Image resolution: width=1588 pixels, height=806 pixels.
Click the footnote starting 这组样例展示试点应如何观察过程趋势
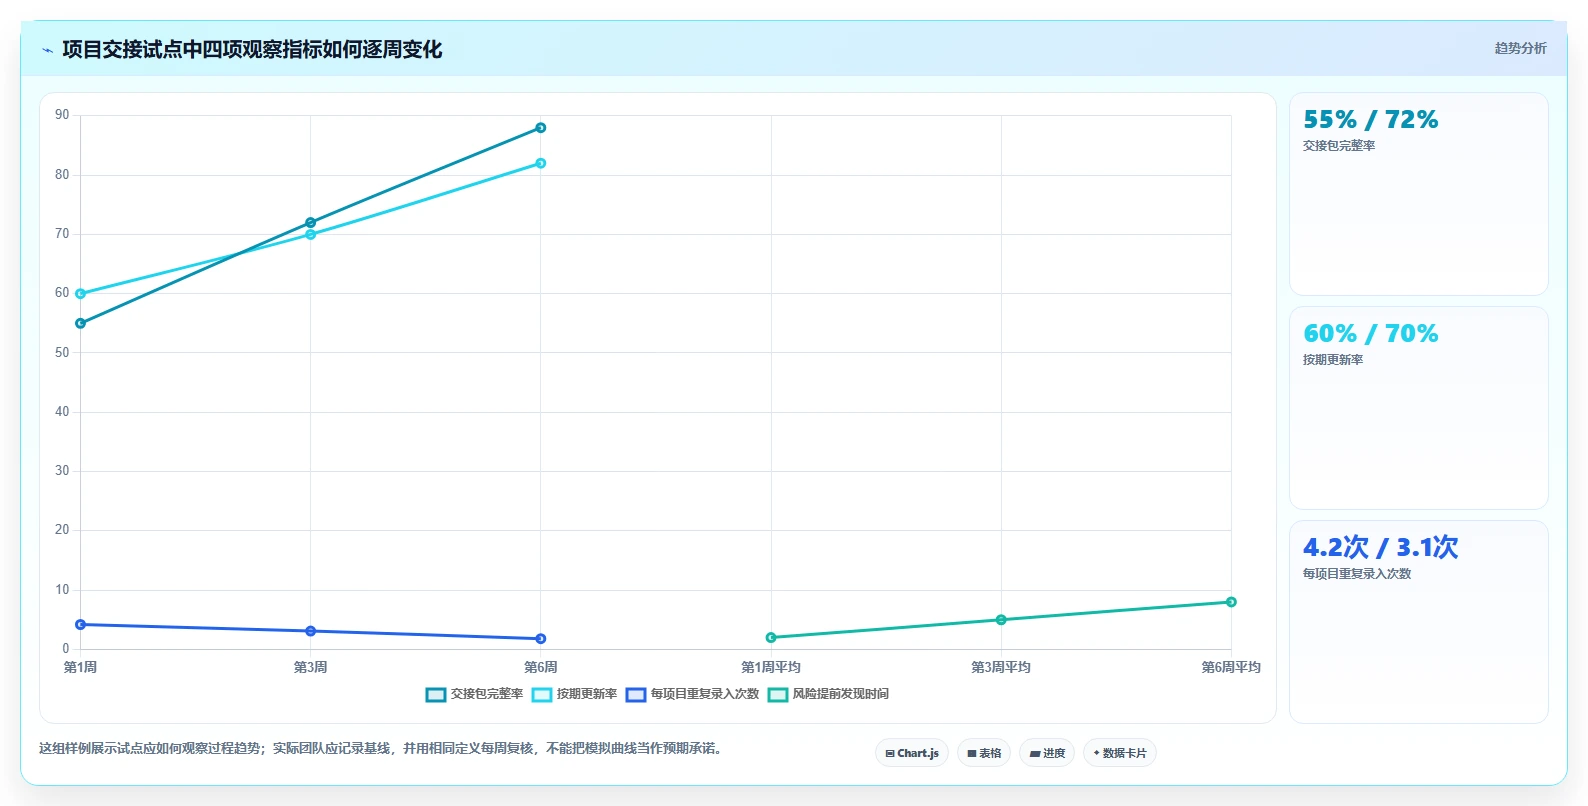(381, 748)
